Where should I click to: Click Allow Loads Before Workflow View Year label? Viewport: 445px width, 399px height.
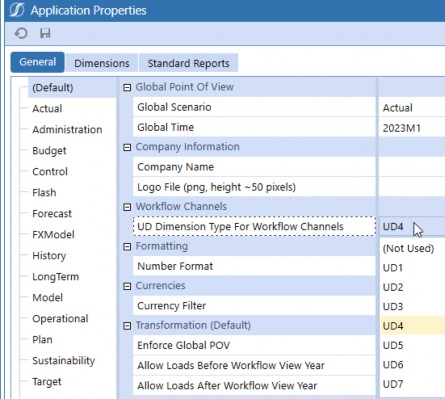(231, 365)
